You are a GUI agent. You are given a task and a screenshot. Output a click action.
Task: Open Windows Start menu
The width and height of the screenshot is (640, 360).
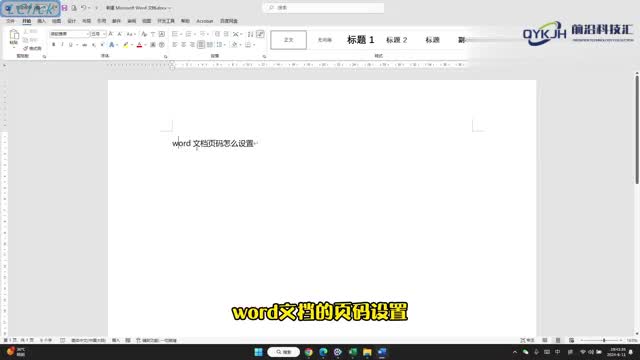click(258, 352)
